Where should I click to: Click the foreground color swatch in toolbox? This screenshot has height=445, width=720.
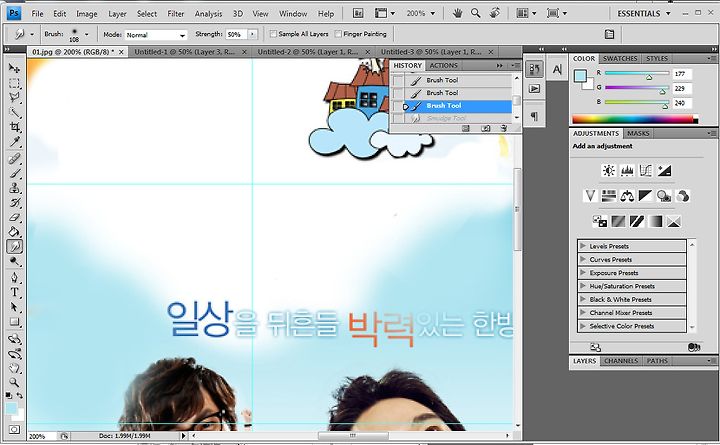pyautogui.click(x=11, y=408)
